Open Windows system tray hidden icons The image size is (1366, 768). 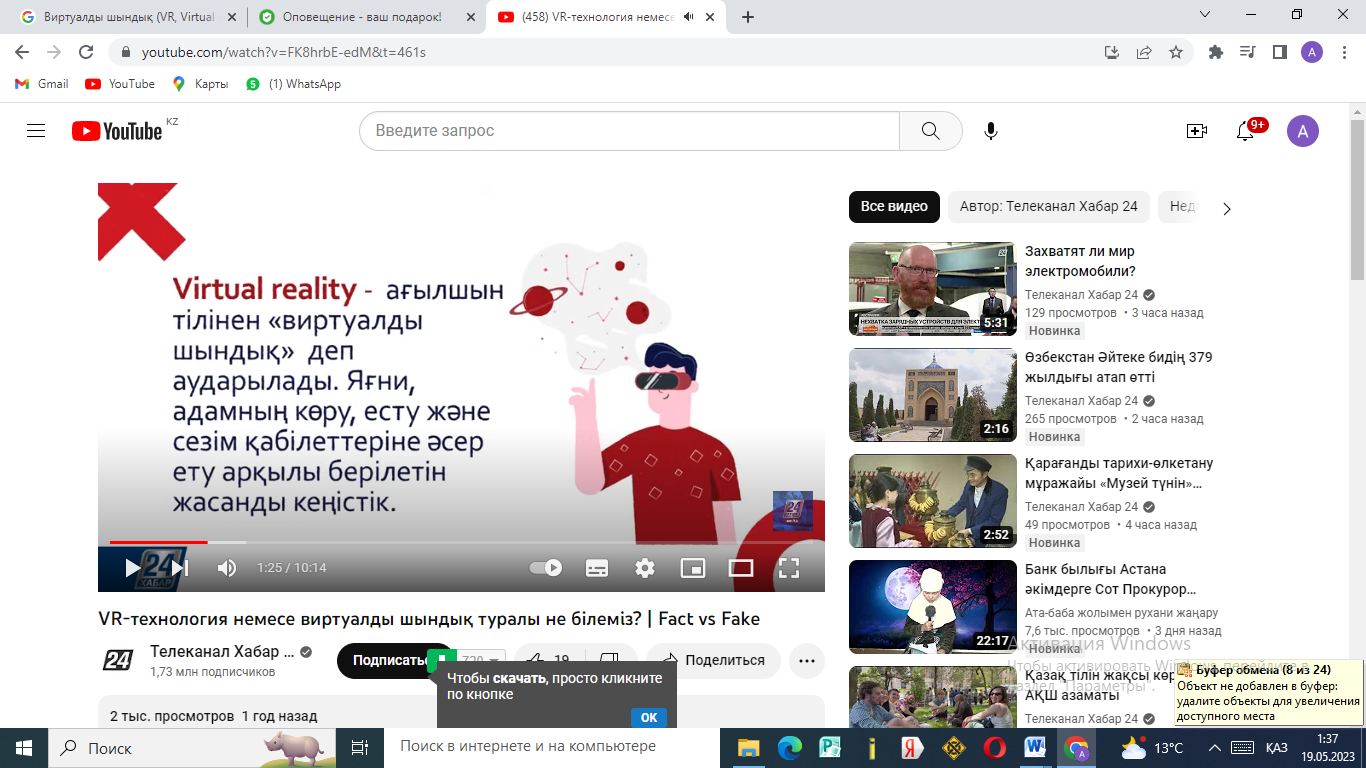coord(1214,748)
